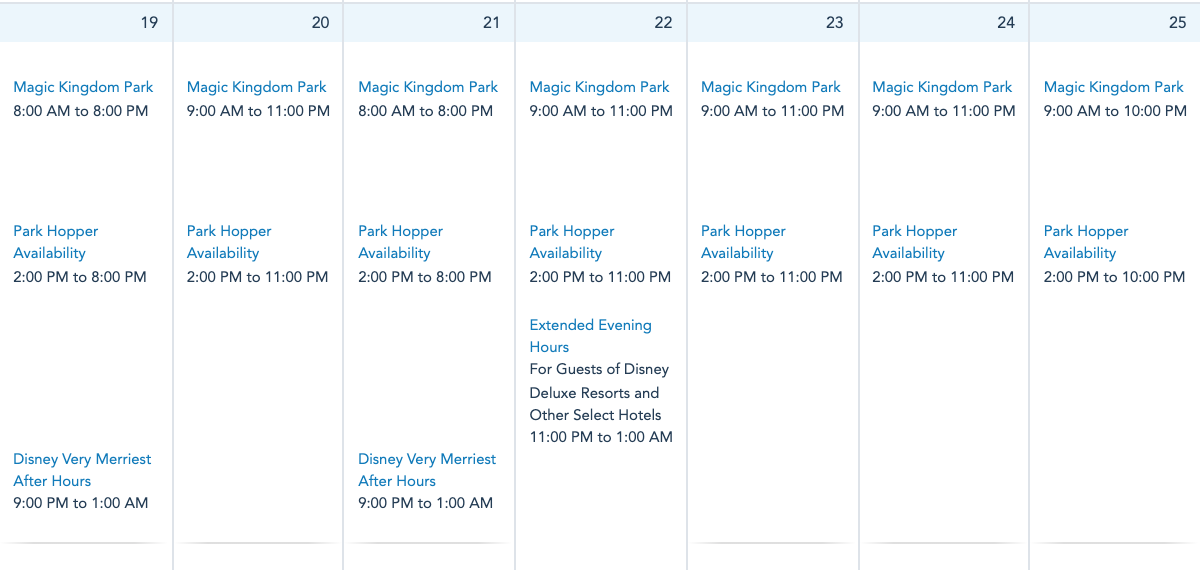Open Park Hopper Availability for day 19

(x=56, y=242)
